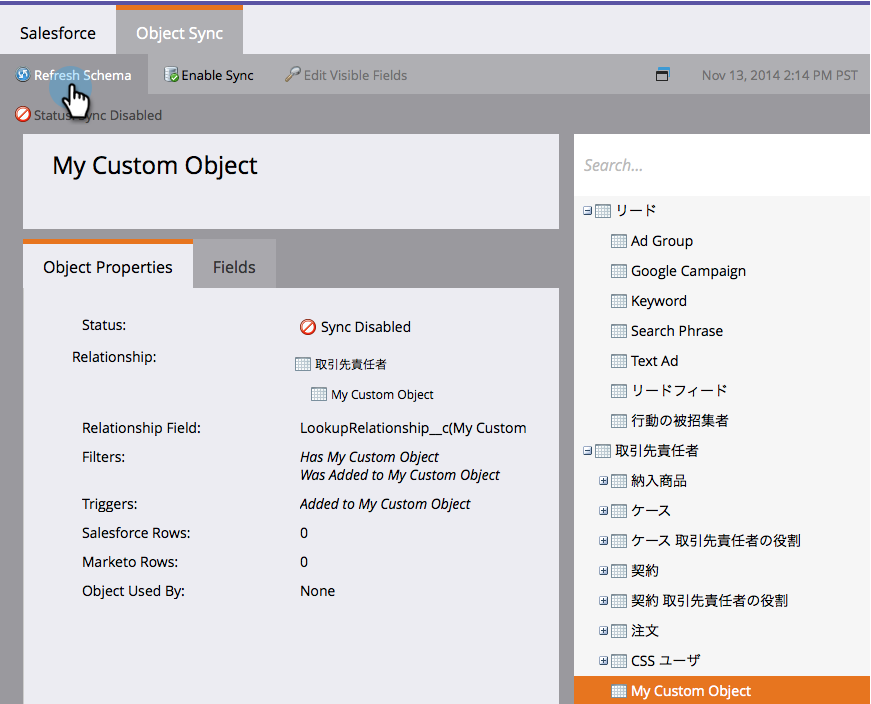Image resolution: width=871 pixels, height=704 pixels.
Task: Click the table icon next to Text Ad
Action: pos(619,361)
